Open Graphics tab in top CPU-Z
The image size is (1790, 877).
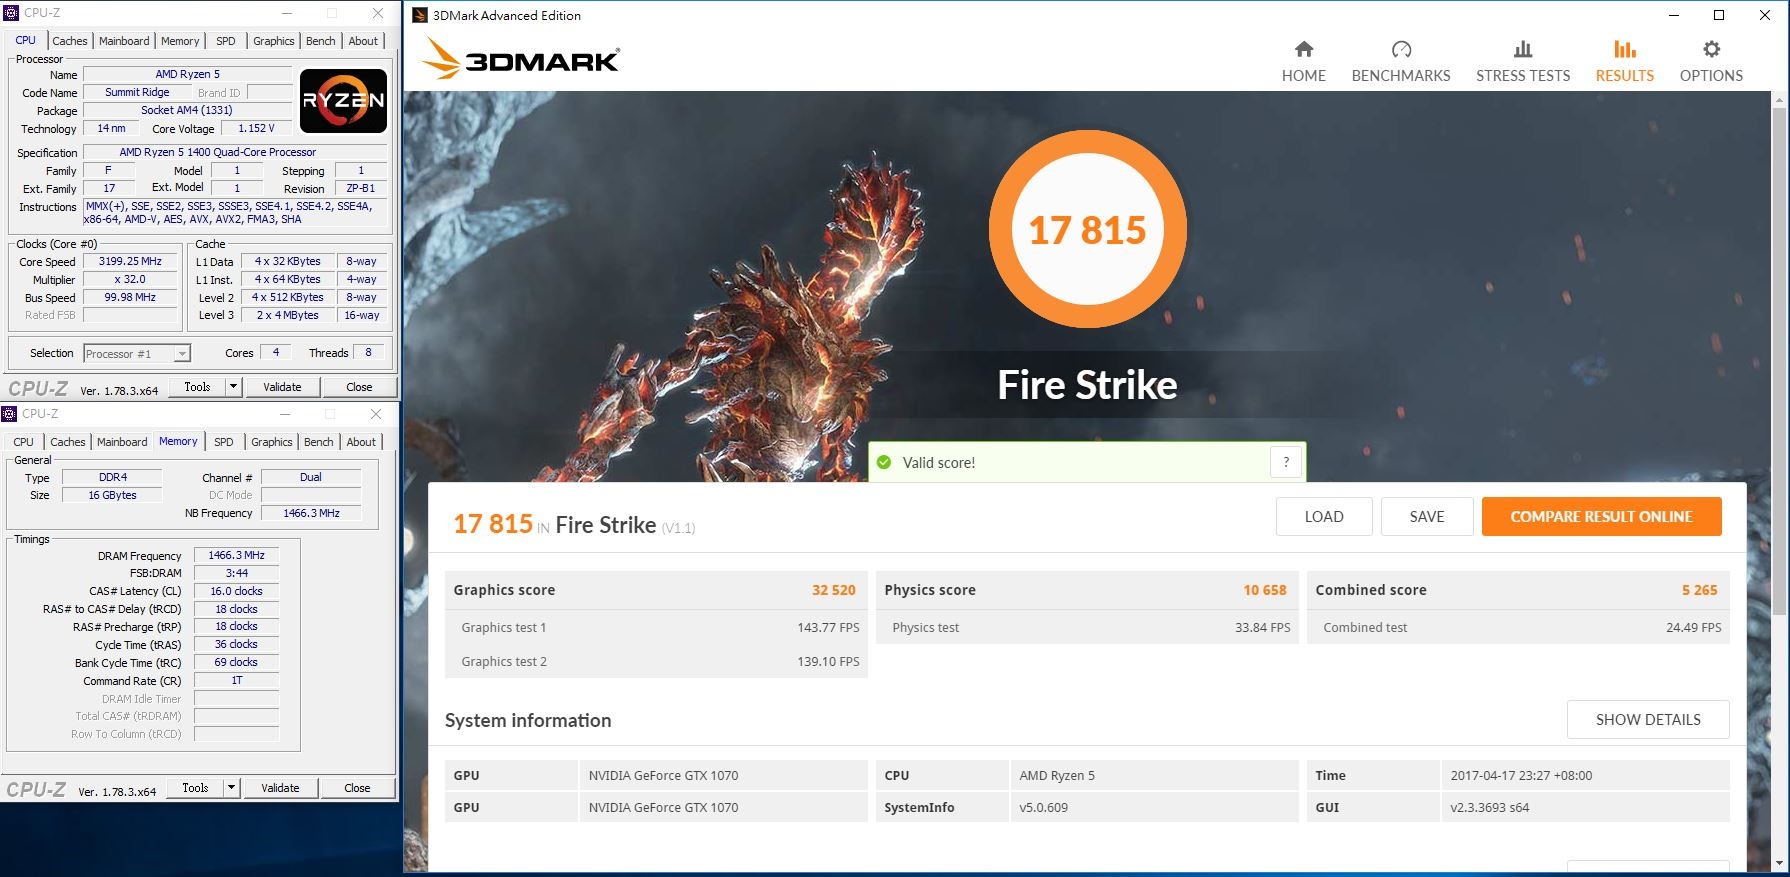point(274,41)
